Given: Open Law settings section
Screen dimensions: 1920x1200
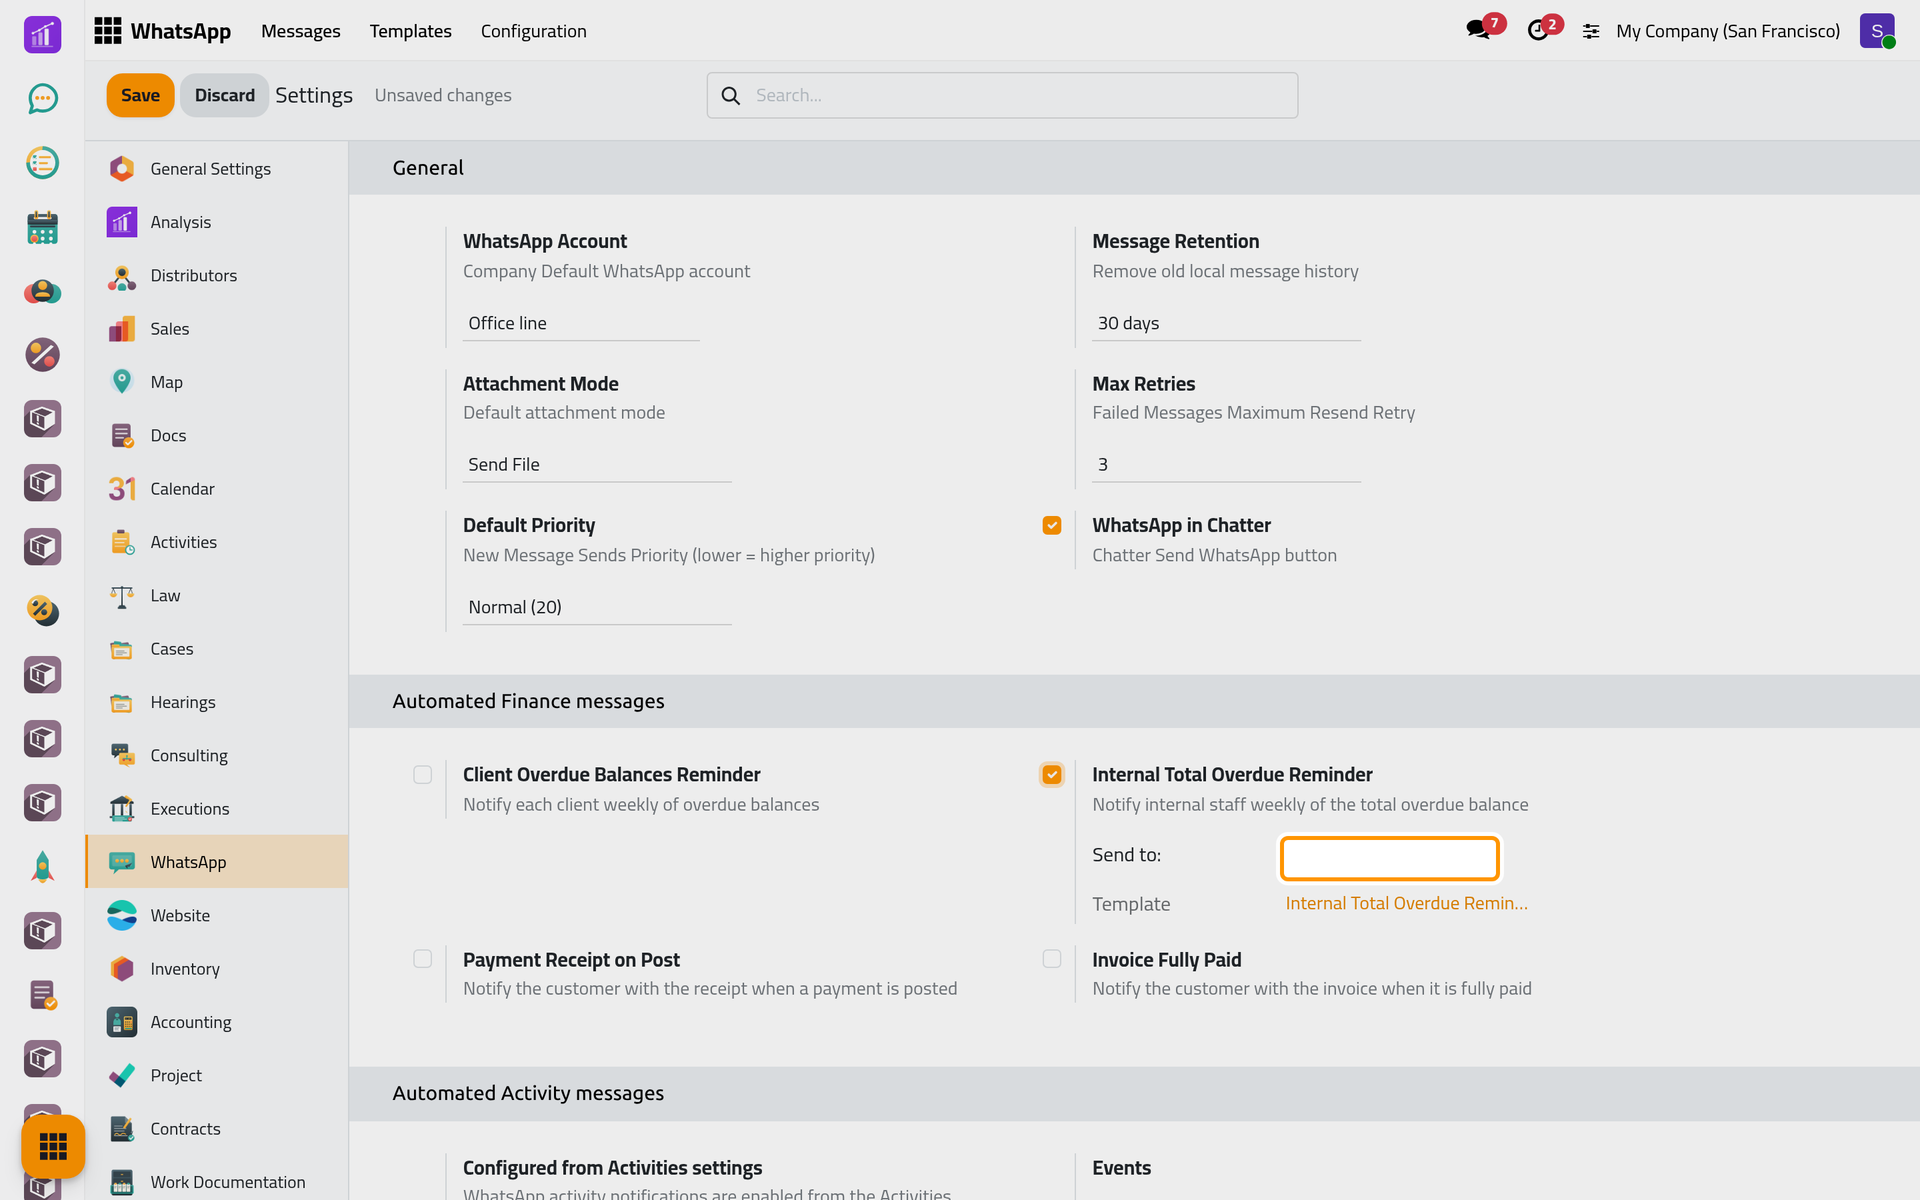Looking at the screenshot, I should tap(217, 595).
